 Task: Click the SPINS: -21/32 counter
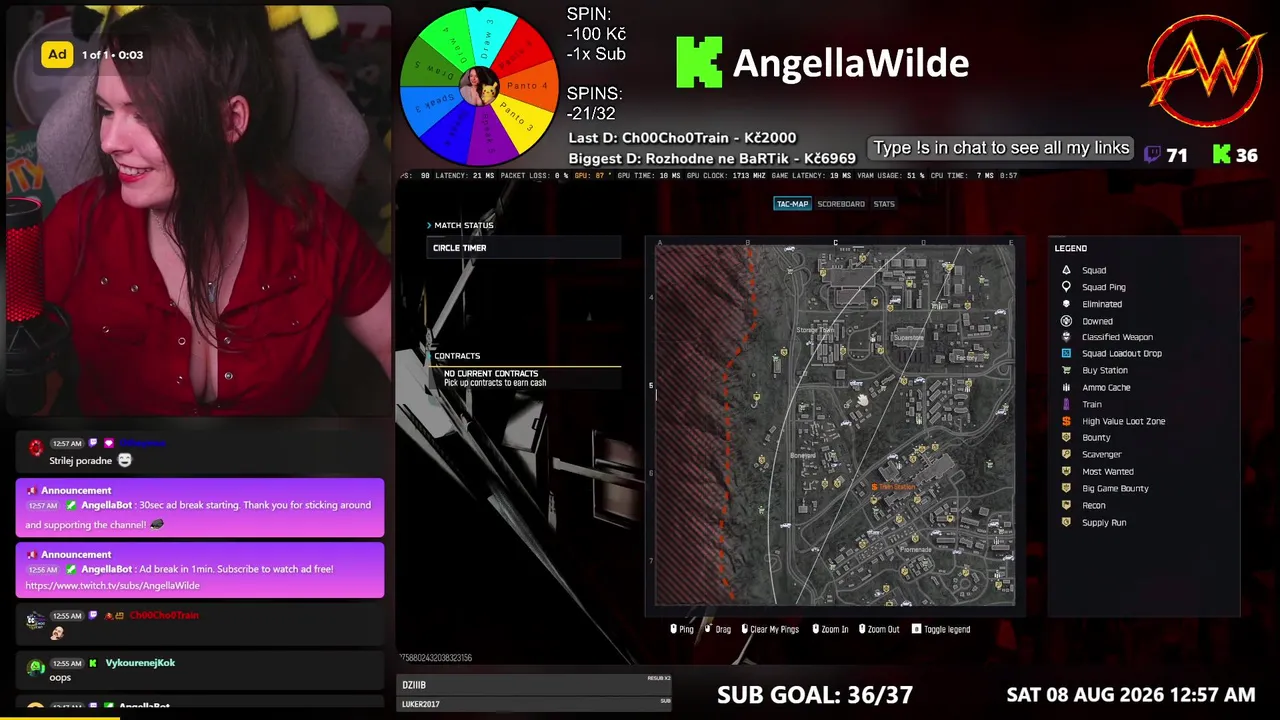click(595, 103)
